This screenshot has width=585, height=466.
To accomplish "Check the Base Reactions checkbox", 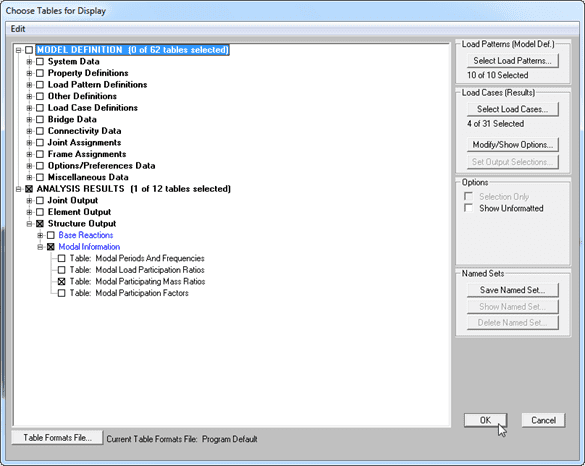I will (x=51, y=235).
